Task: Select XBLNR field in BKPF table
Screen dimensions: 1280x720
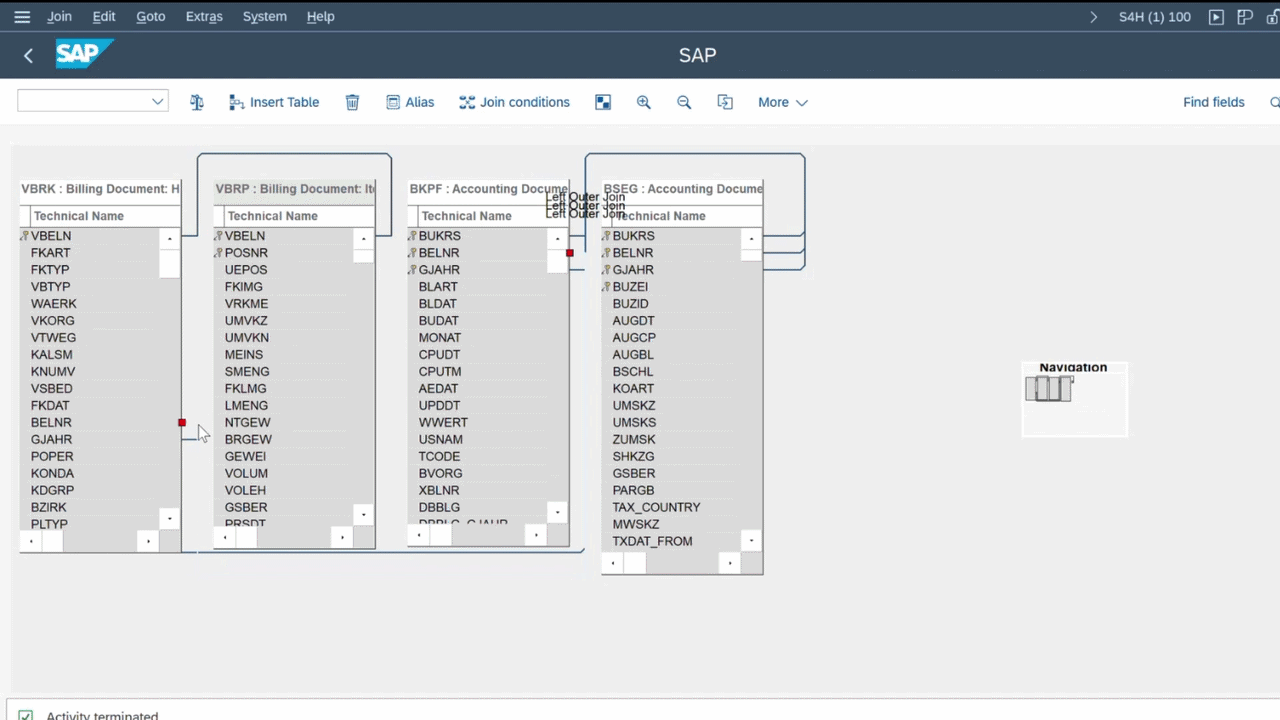Action: (439, 491)
